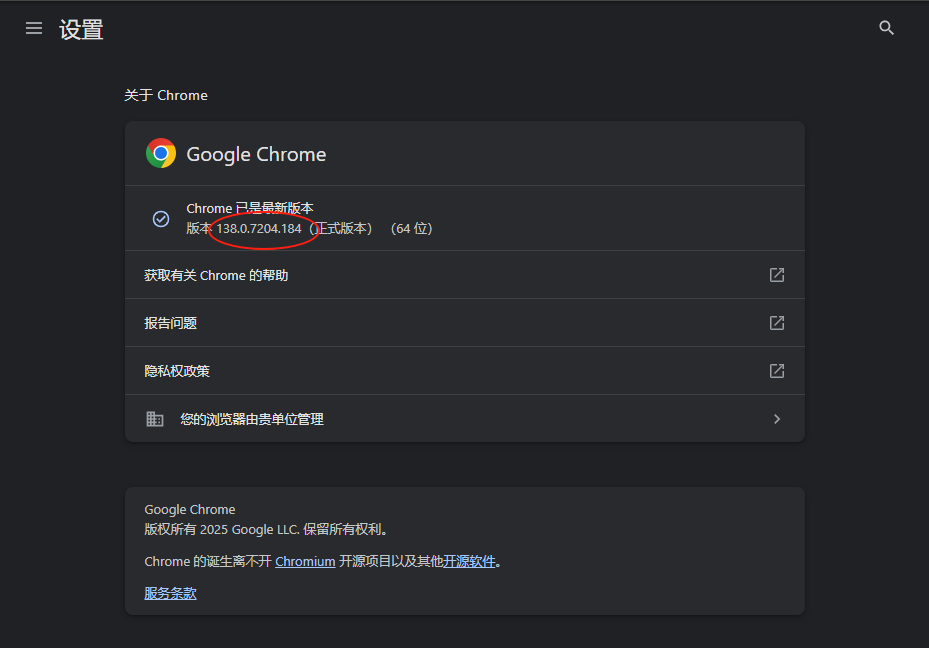Click Chrome 已是最新版本 status text
Image resolution: width=929 pixels, height=648 pixels.
249,208
